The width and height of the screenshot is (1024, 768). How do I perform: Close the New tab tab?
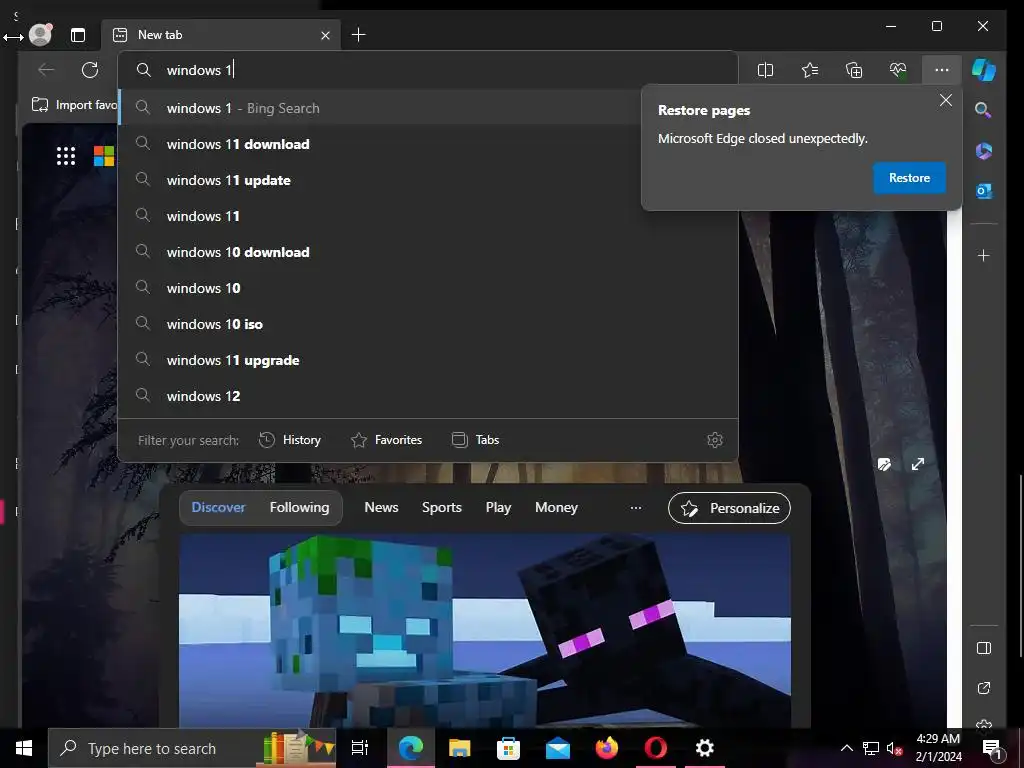click(325, 35)
